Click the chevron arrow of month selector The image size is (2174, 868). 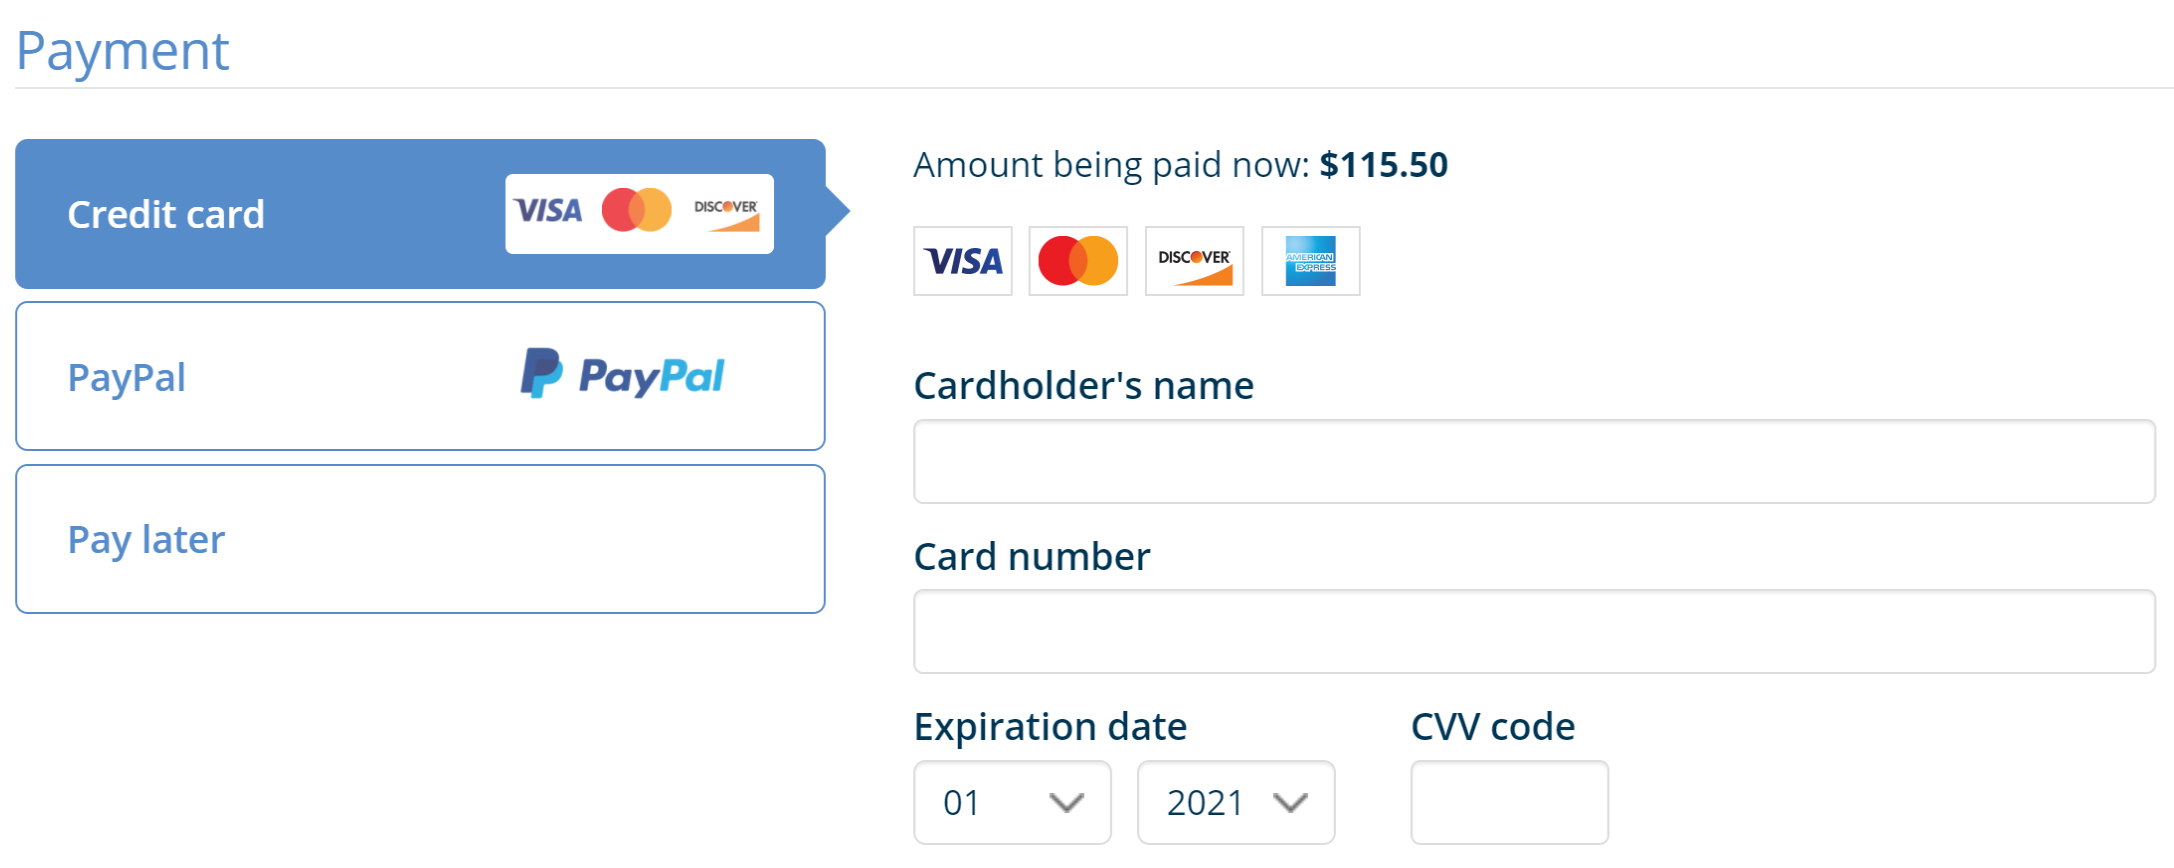1066,803
